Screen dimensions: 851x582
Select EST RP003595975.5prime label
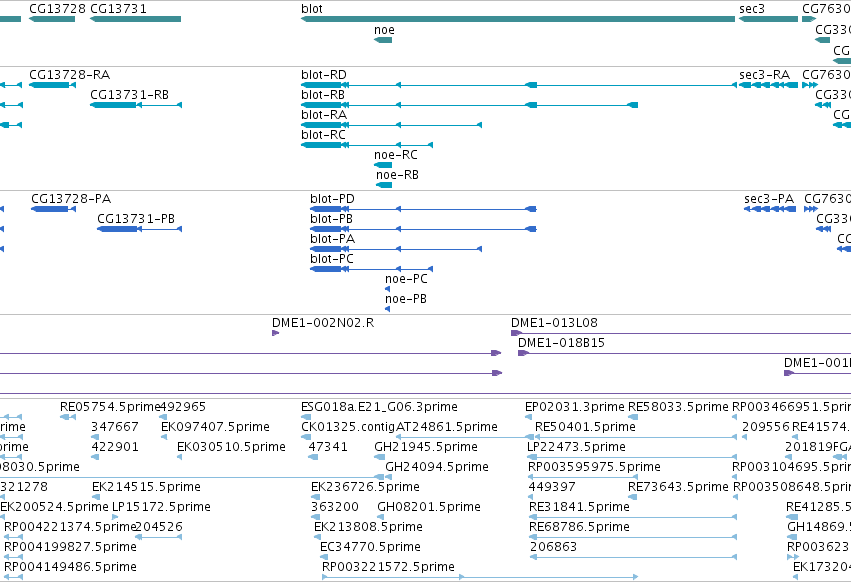[594, 467]
